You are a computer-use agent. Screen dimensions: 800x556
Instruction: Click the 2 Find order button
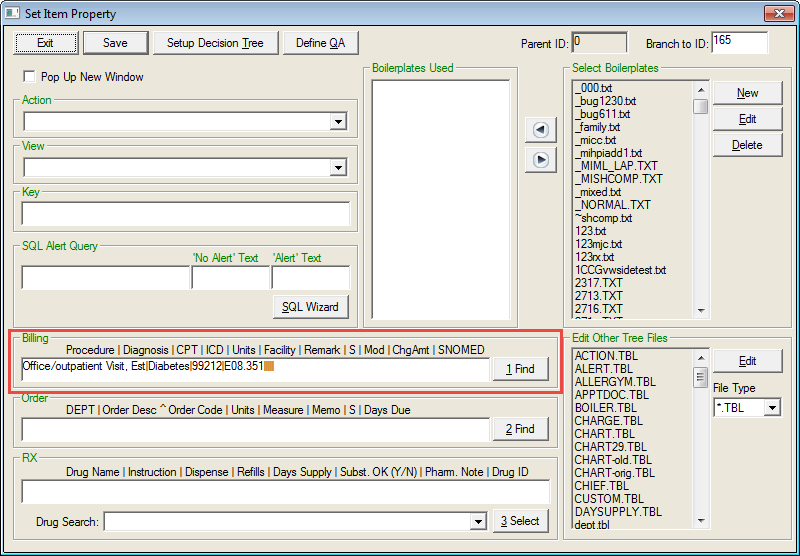pyautogui.click(x=520, y=429)
